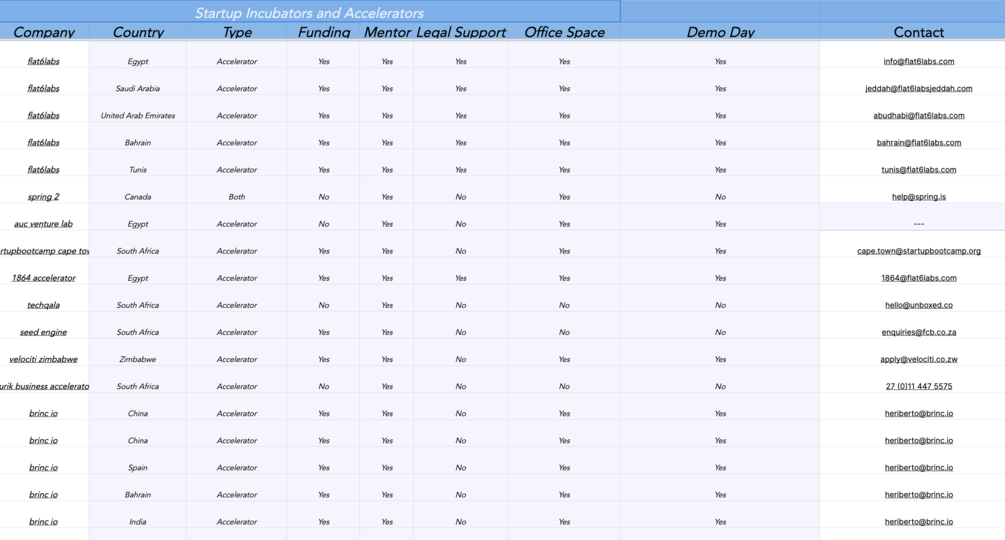Screen dimensions: 1005x540
Task: Open the auc venture lab link
Action: click(43, 224)
